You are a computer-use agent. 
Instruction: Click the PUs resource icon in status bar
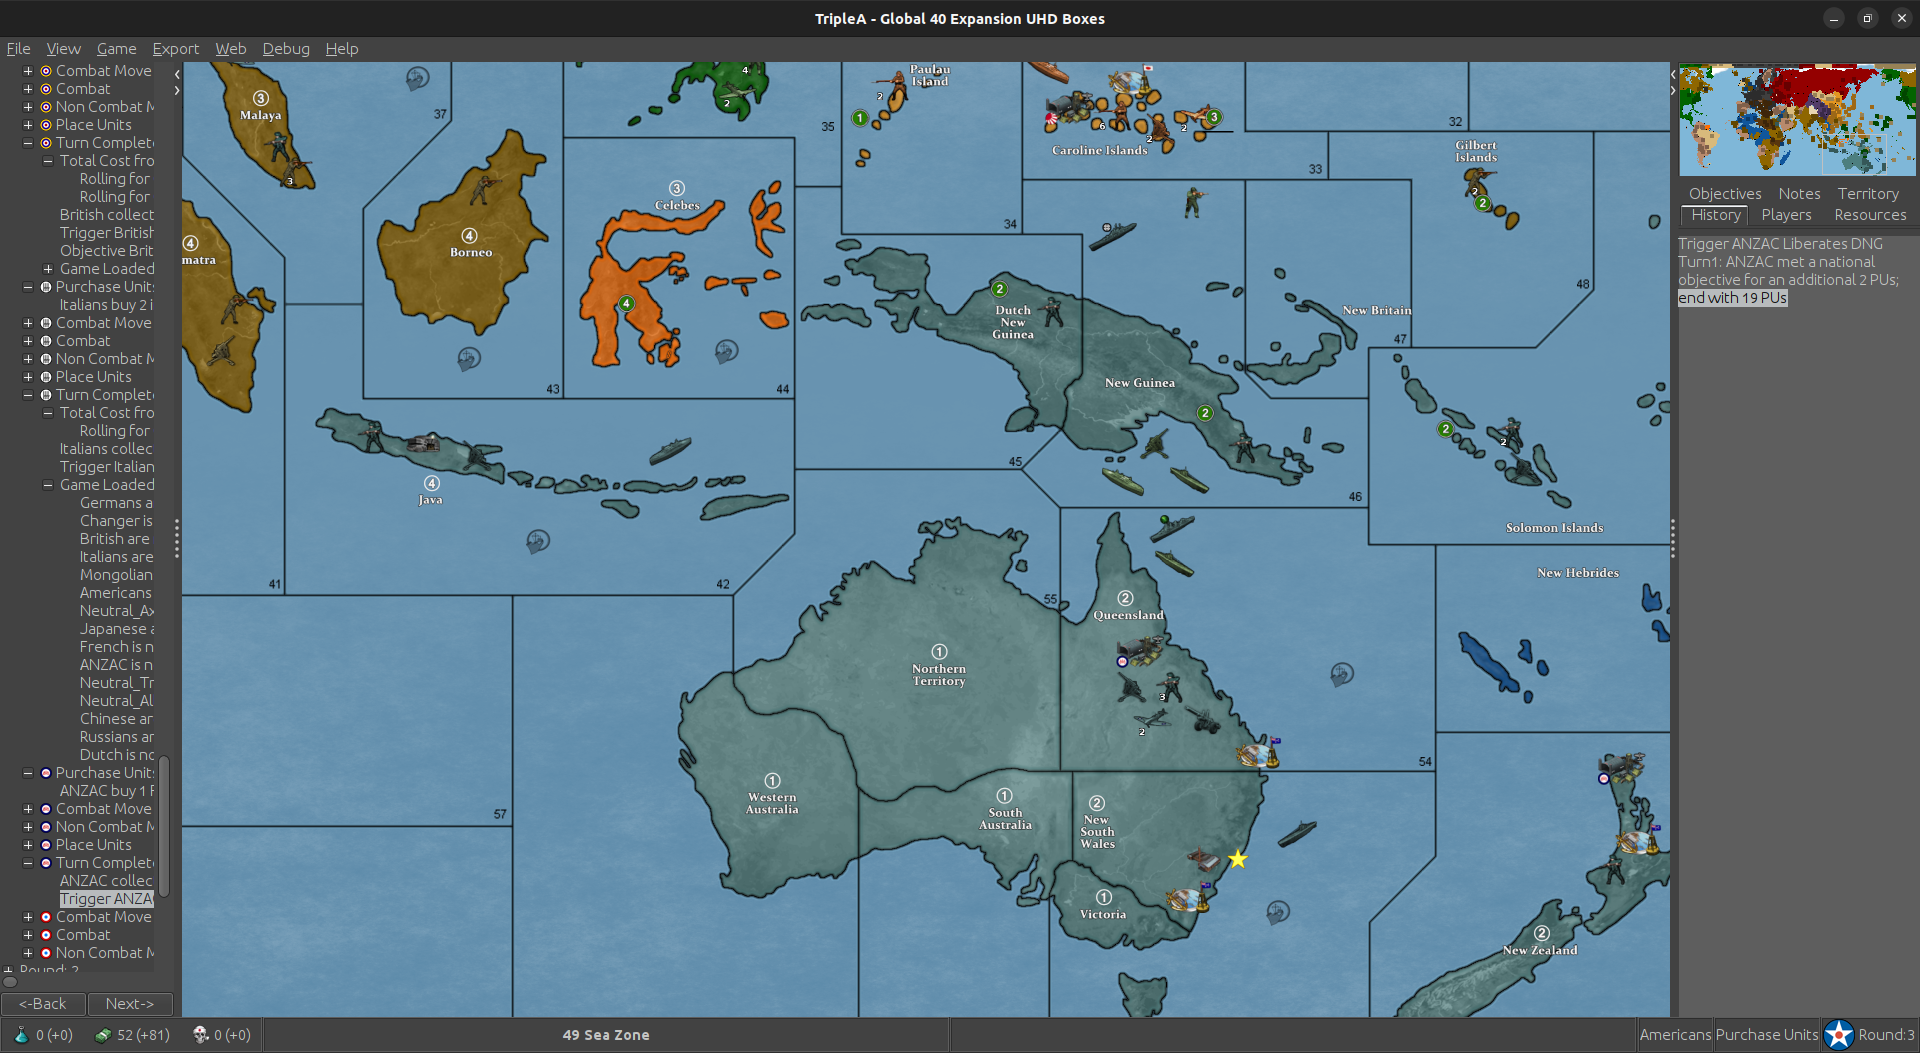point(102,1034)
